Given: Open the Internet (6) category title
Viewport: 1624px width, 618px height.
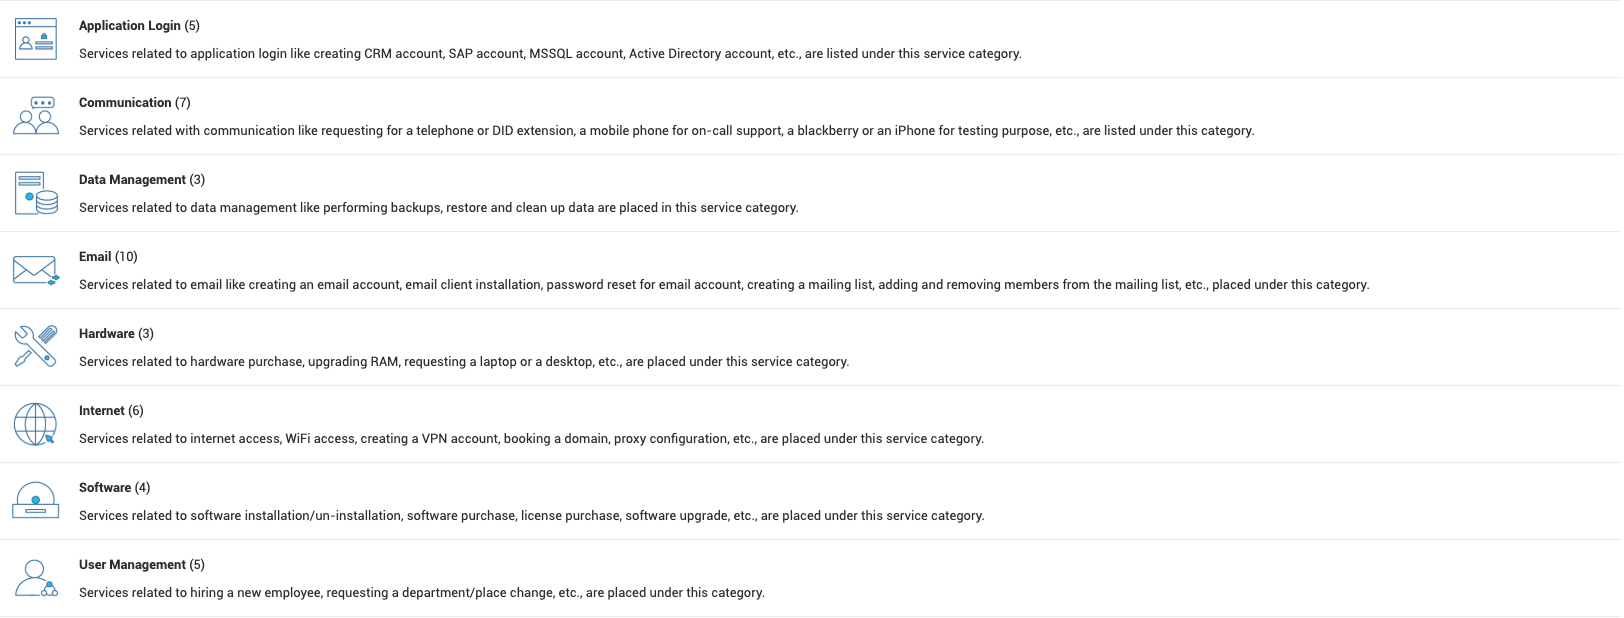Looking at the screenshot, I should click(111, 411).
